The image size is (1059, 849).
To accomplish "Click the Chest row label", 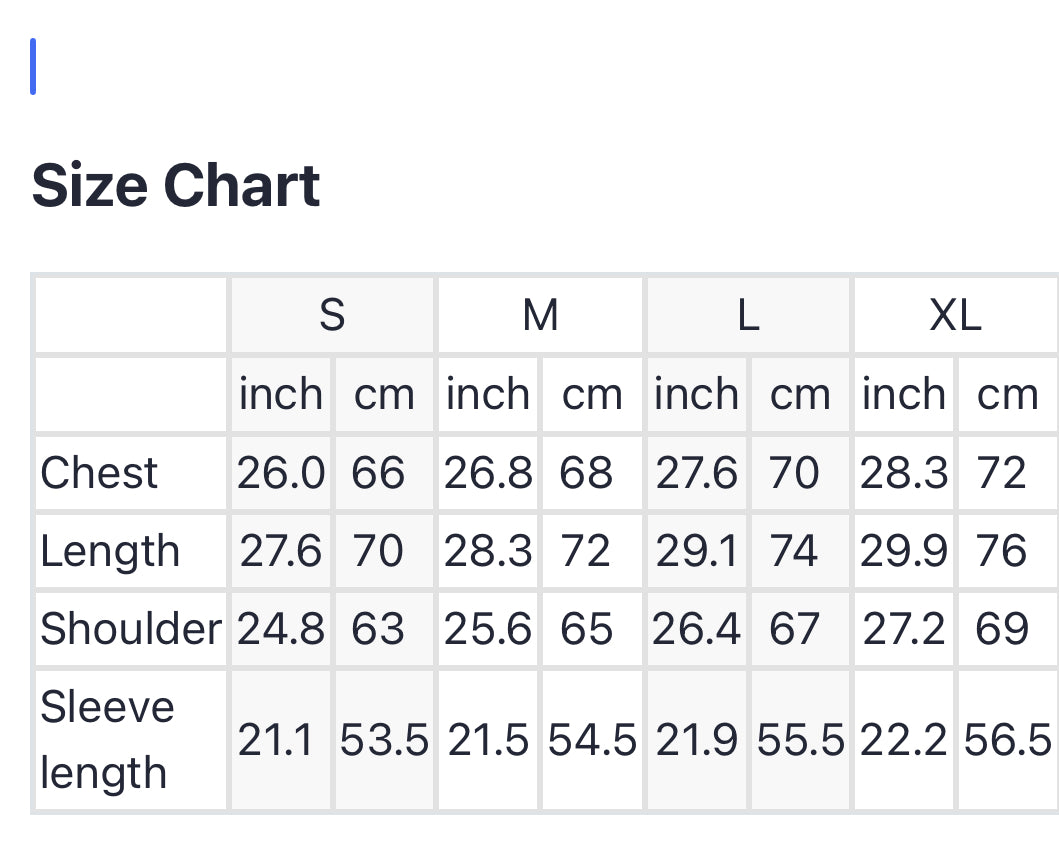I will [99, 472].
